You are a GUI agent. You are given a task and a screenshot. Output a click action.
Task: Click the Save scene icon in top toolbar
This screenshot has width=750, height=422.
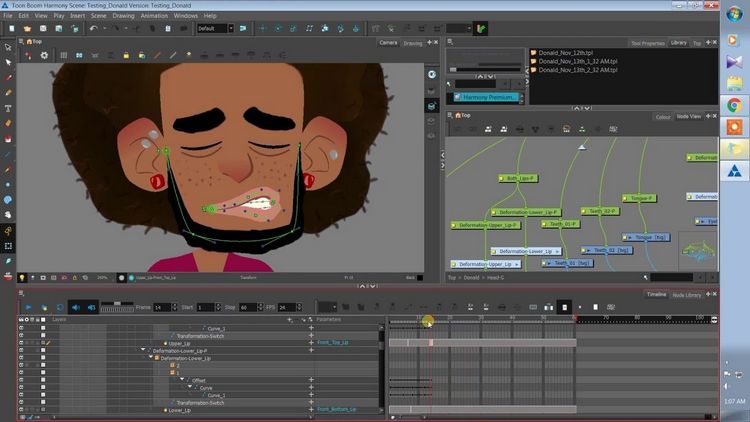[x=43, y=29]
